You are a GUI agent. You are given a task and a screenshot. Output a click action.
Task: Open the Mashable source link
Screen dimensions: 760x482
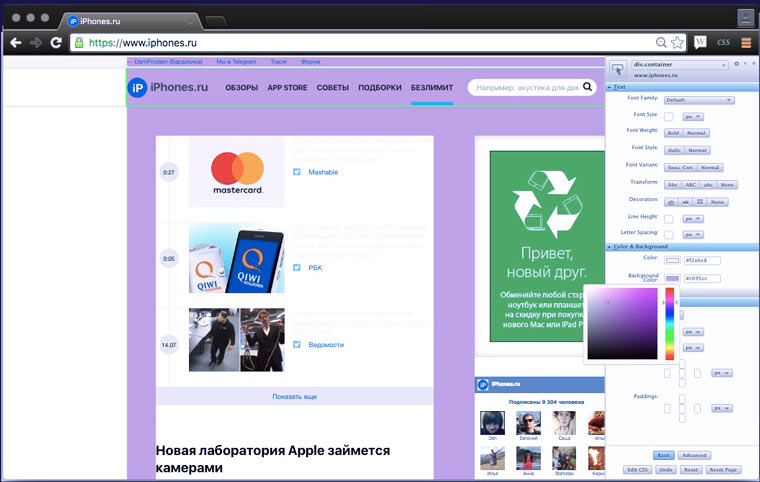coord(323,172)
